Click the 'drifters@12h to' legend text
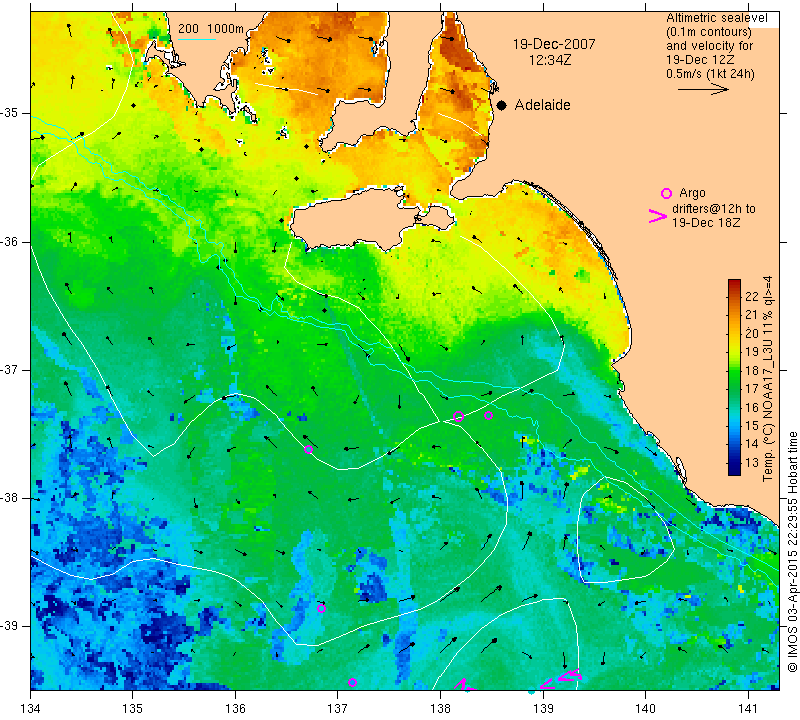Screen dimensions: 800x720 714,209
